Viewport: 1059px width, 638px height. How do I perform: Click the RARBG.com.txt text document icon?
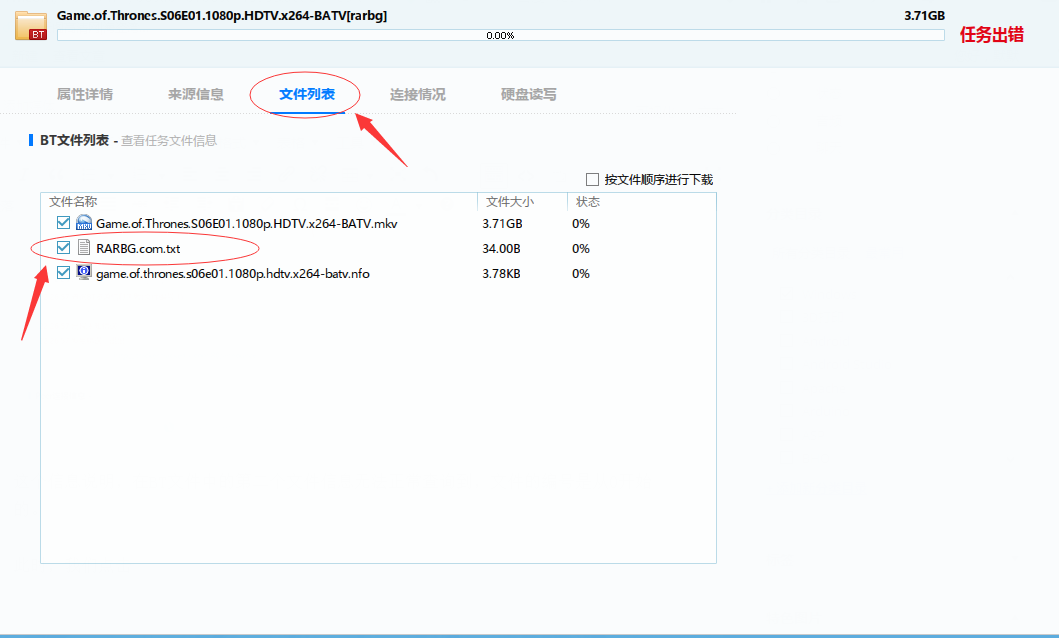coord(84,247)
